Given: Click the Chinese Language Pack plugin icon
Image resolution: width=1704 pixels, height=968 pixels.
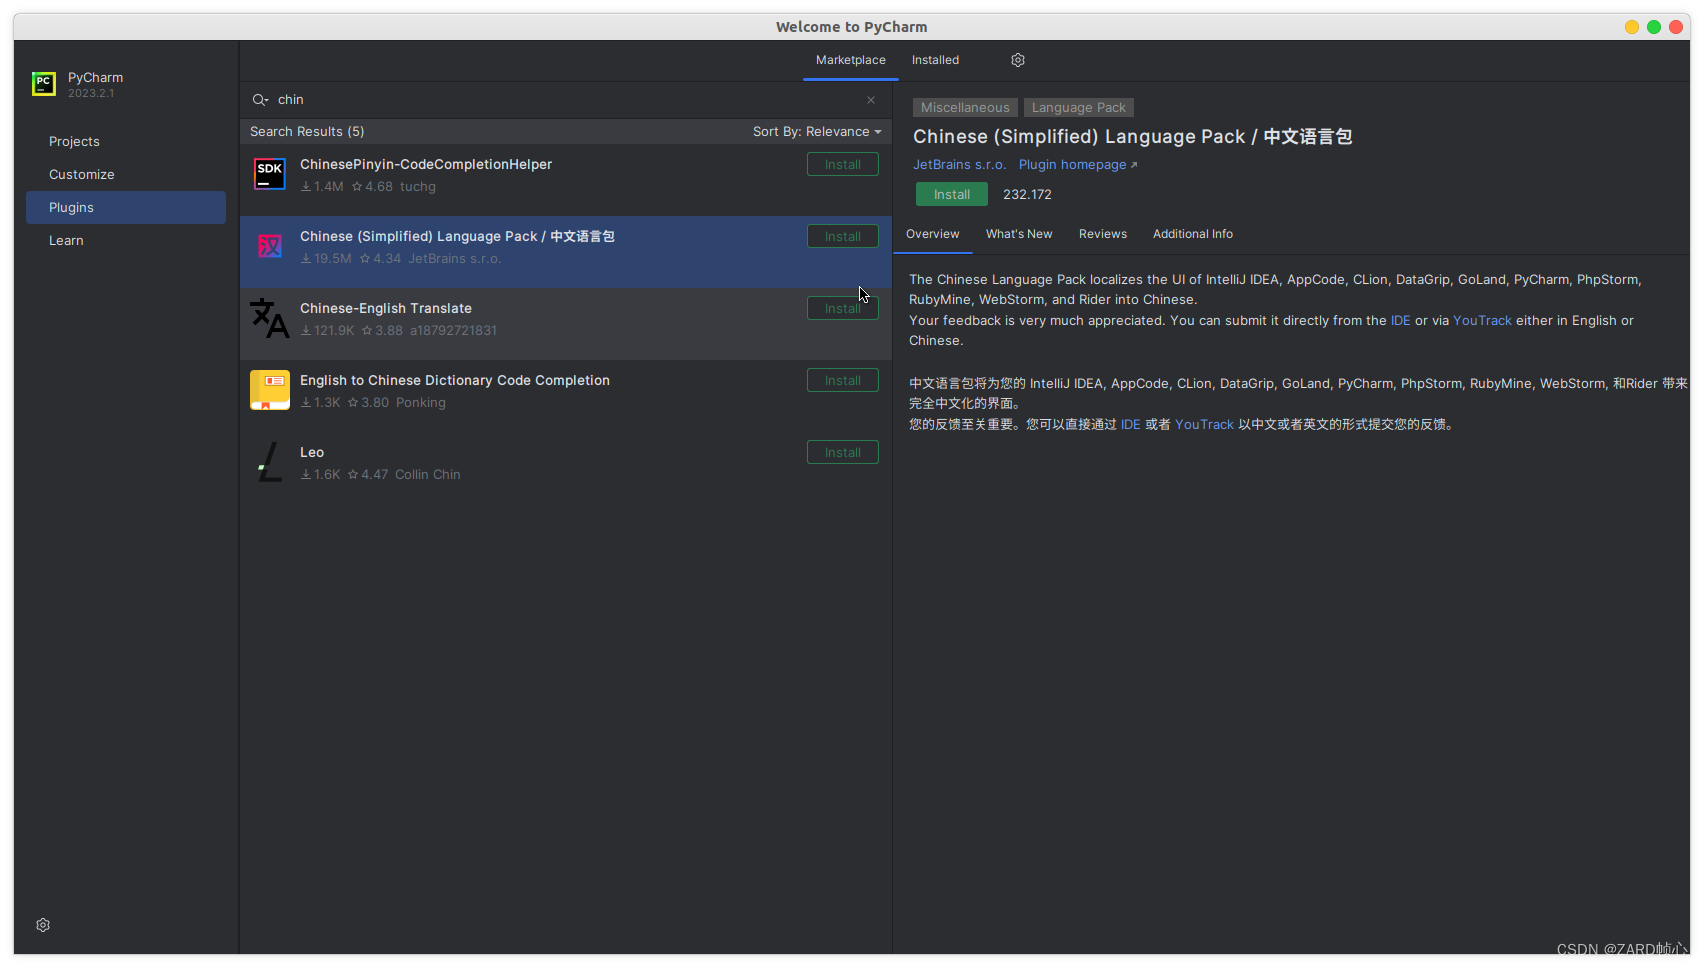Looking at the screenshot, I should pyautogui.click(x=270, y=246).
